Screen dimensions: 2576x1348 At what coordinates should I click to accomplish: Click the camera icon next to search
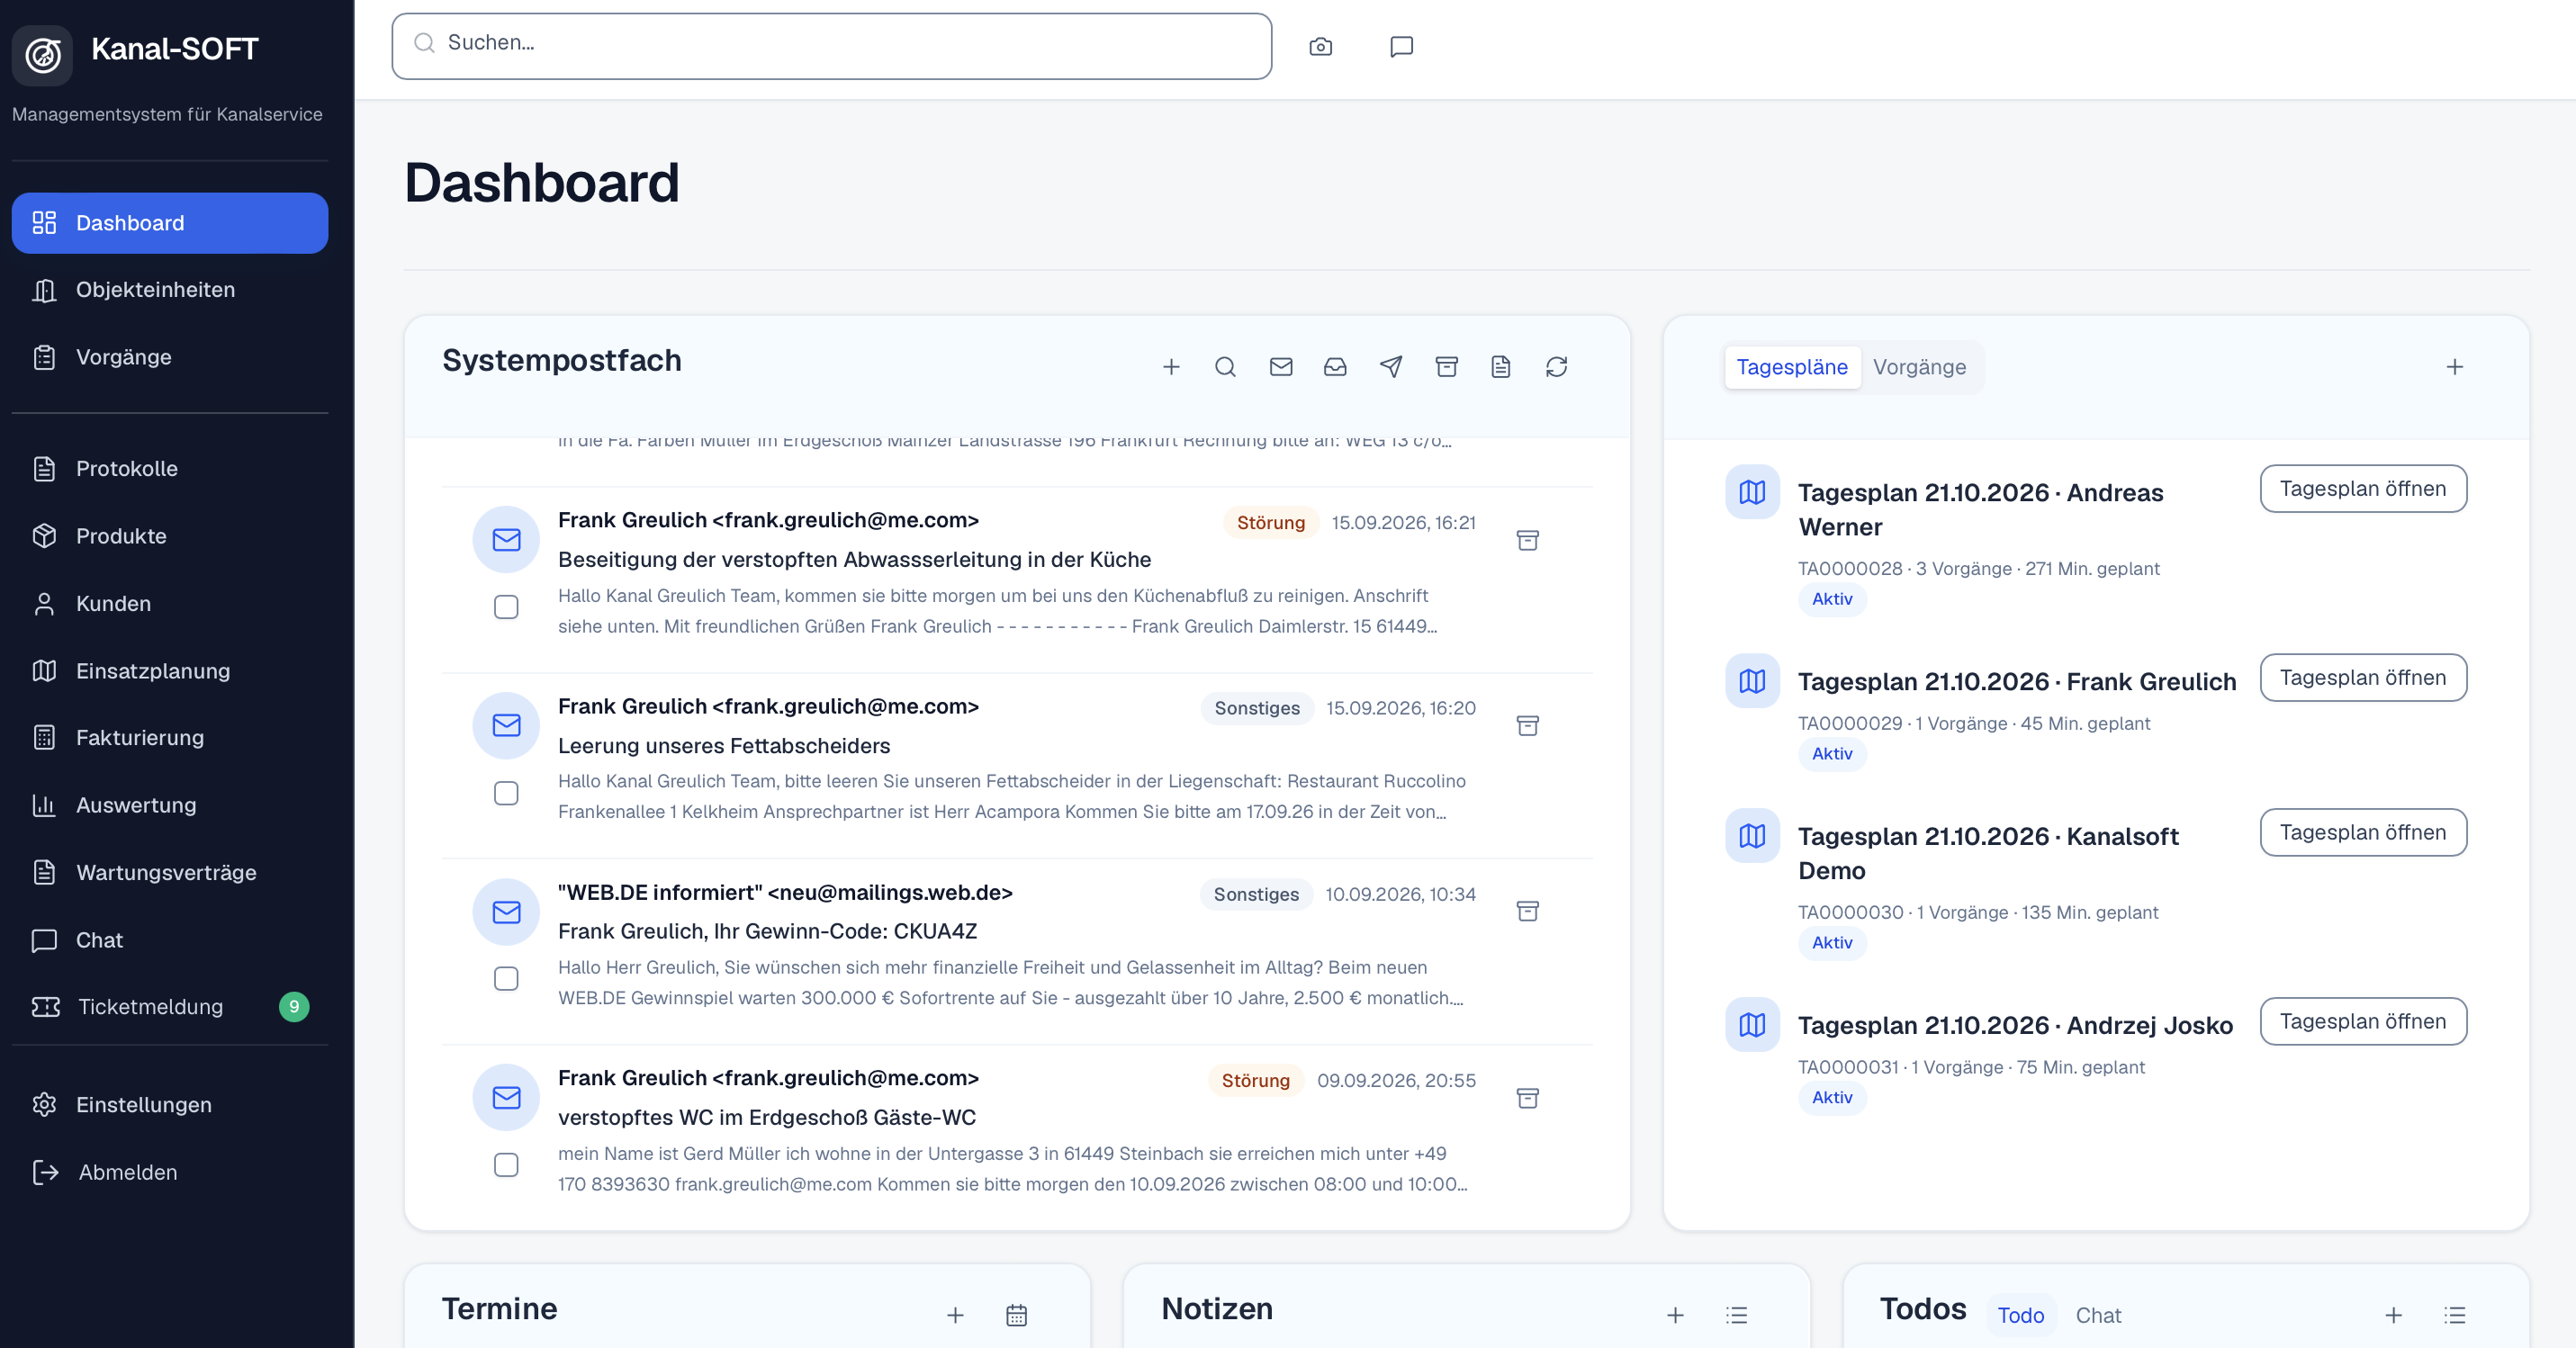(x=1320, y=47)
